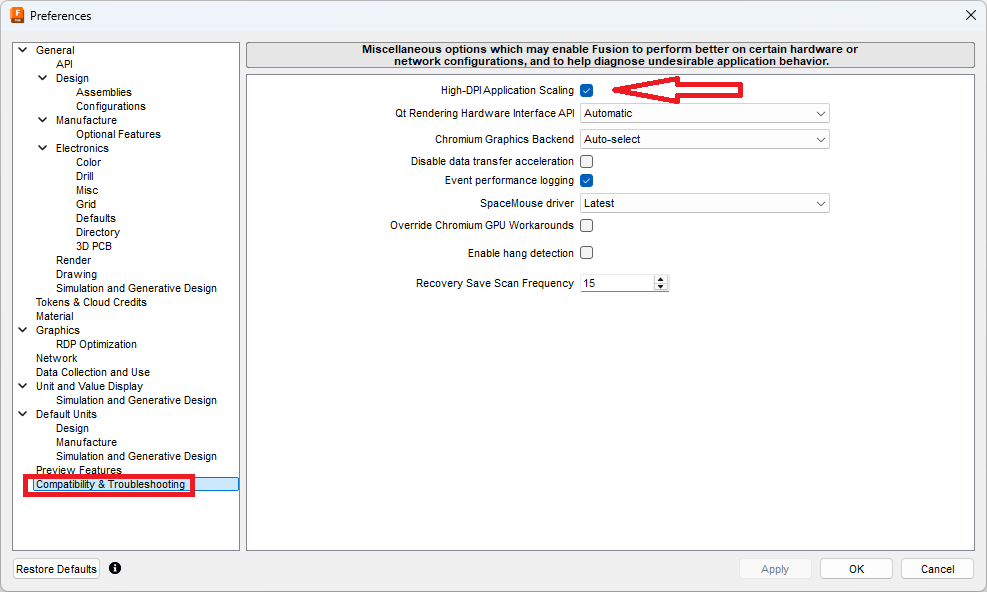Viewport: 987px width, 592px height.
Task: Toggle the High-DPI Application Scaling checkbox
Action: click(x=587, y=91)
